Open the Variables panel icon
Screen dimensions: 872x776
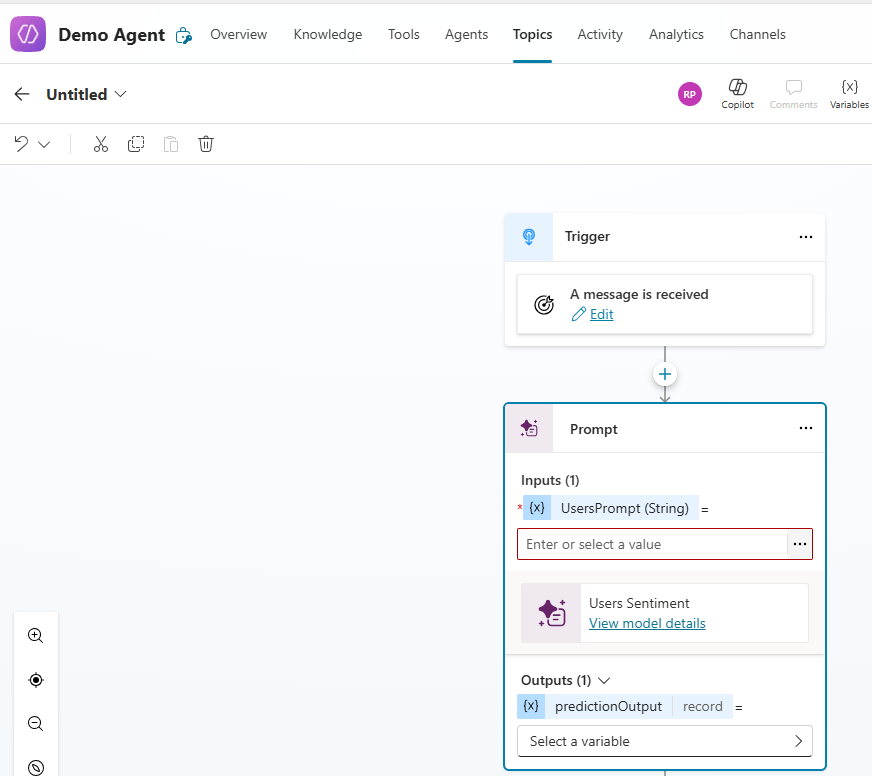pos(849,93)
